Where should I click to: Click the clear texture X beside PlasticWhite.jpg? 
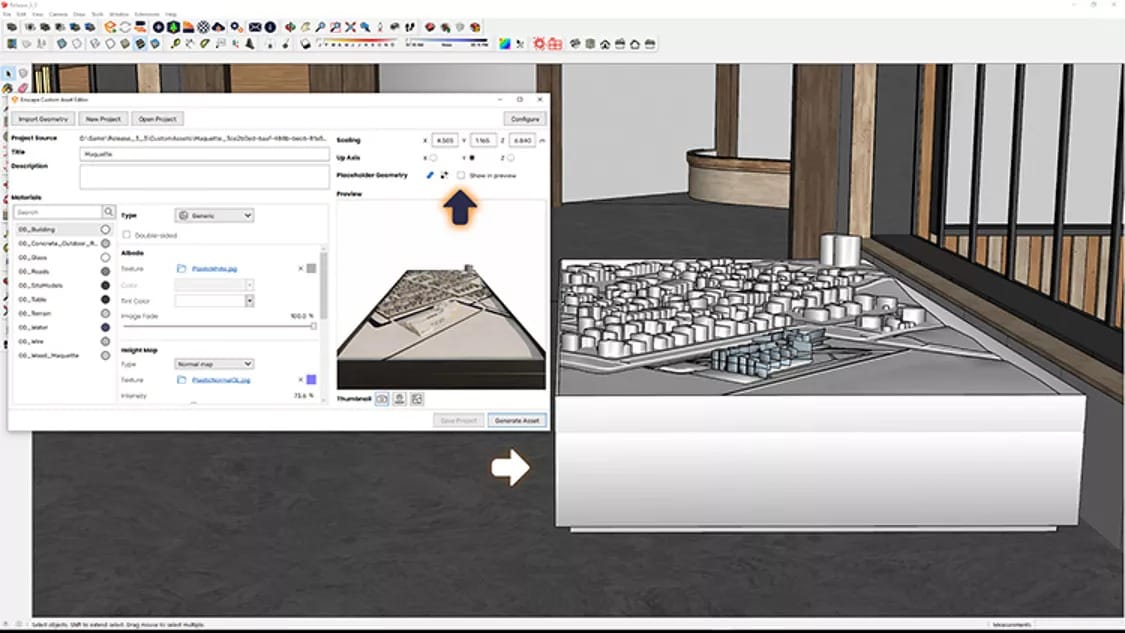(300, 269)
